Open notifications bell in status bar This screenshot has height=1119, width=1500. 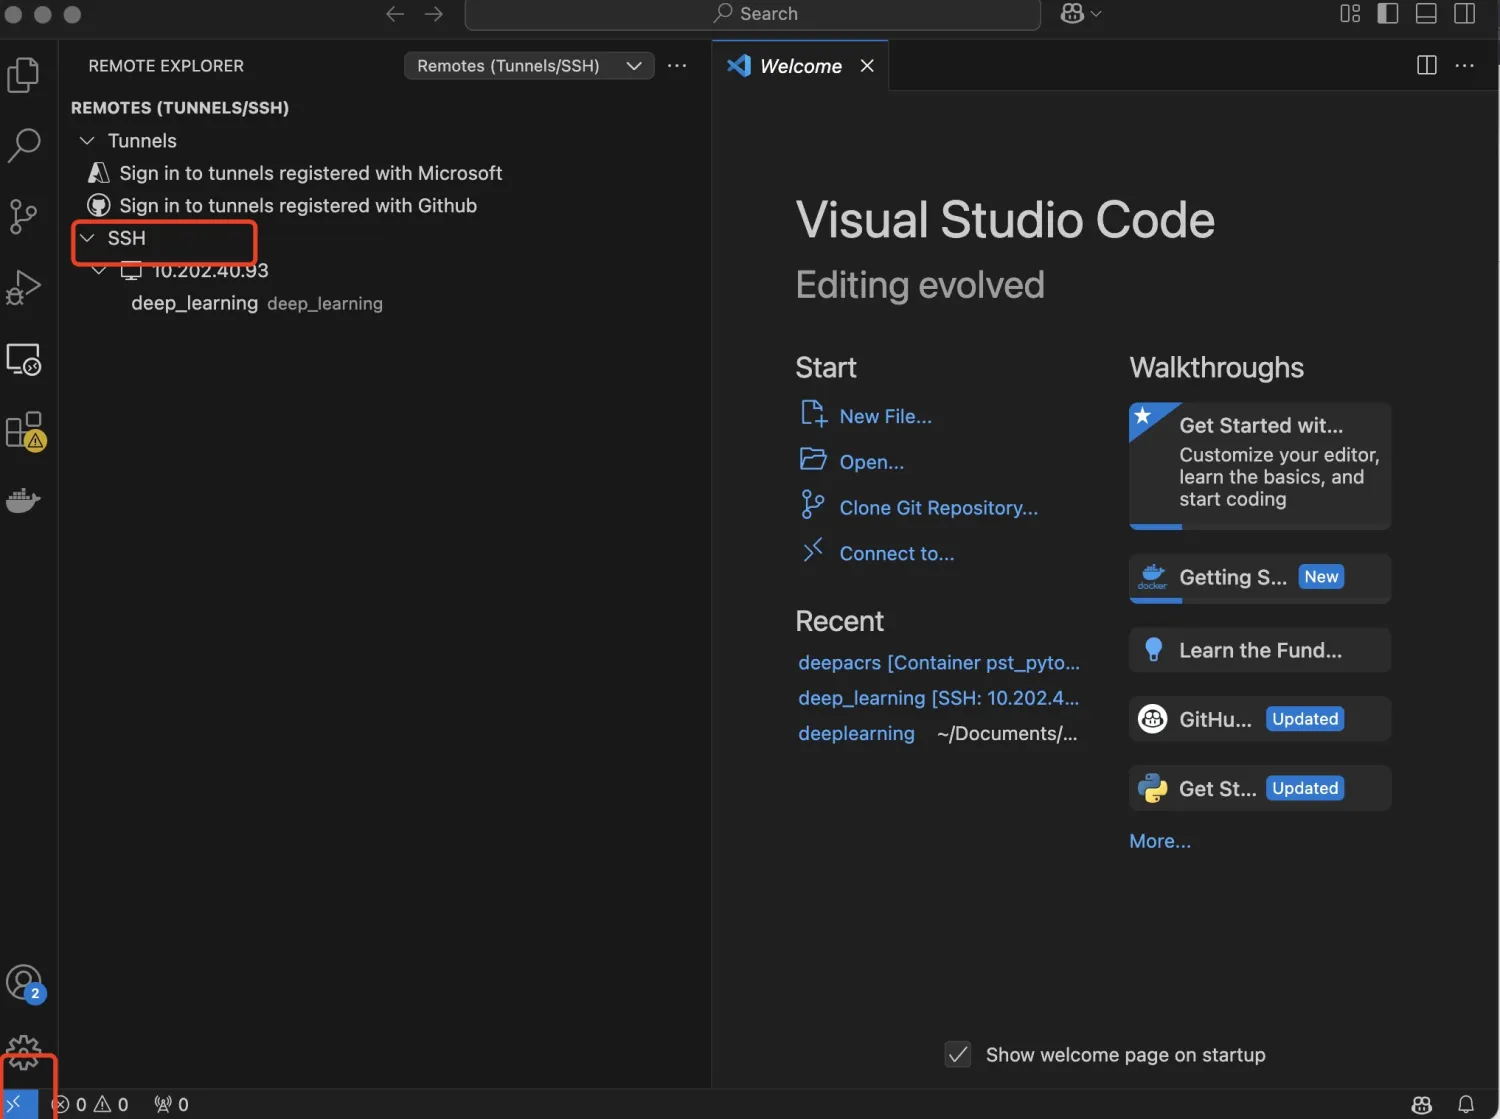pos(1465,1104)
